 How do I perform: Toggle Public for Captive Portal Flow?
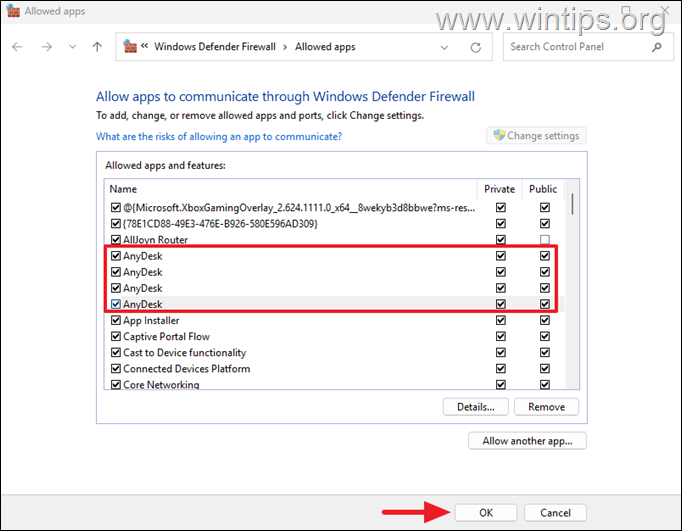(545, 337)
